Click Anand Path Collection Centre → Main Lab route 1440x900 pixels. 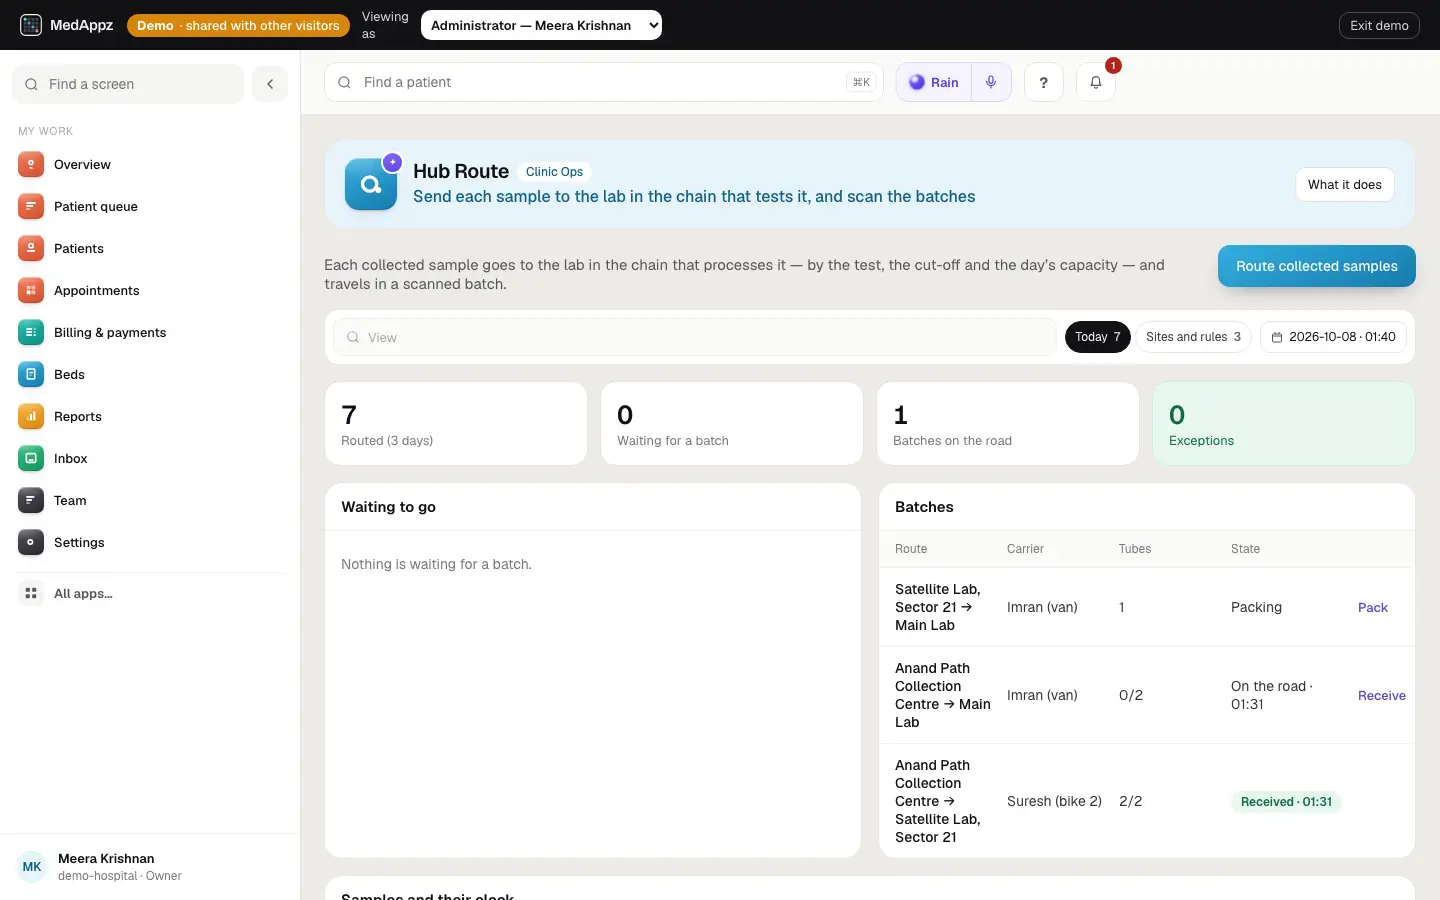[x=943, y=695]
